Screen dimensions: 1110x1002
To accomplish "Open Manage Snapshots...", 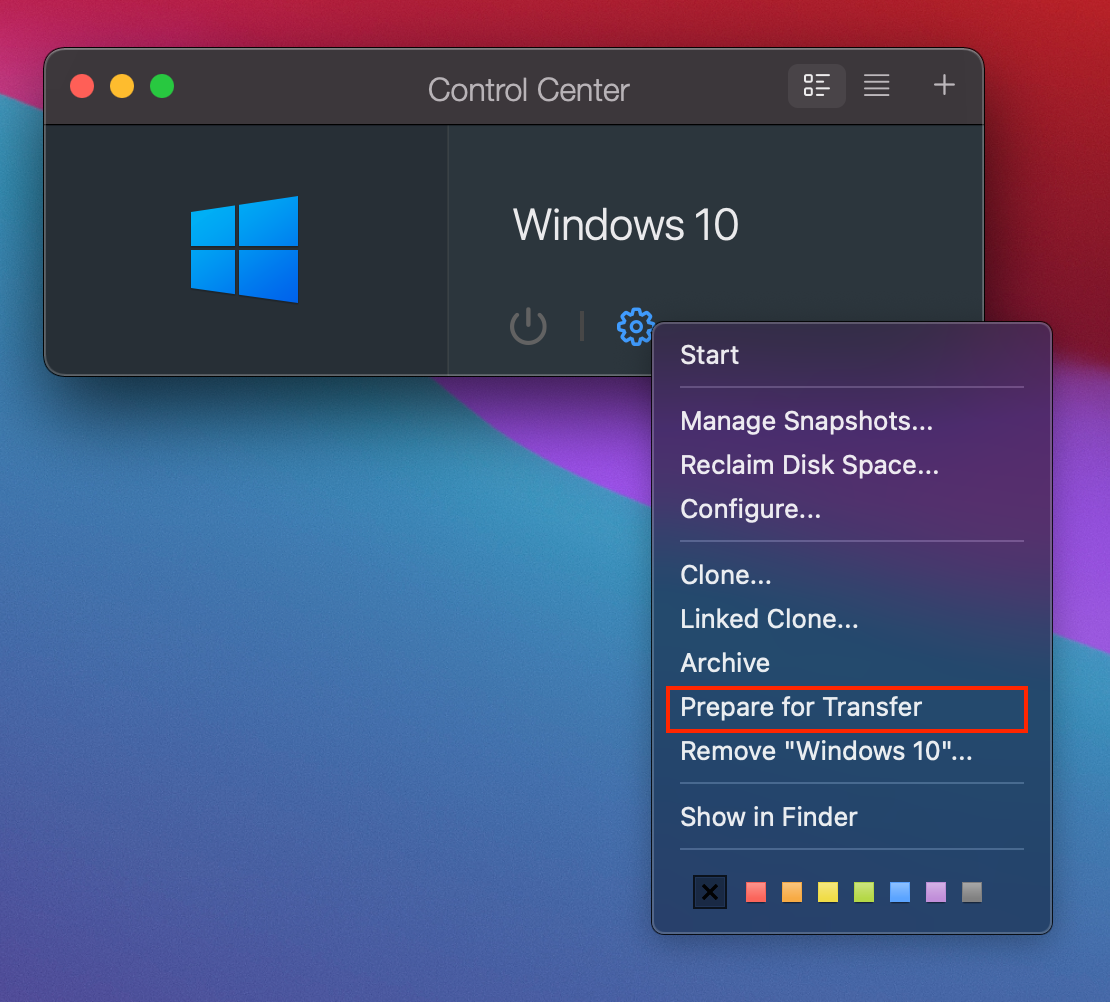I will pyautogui.click(x=806, y=421).
